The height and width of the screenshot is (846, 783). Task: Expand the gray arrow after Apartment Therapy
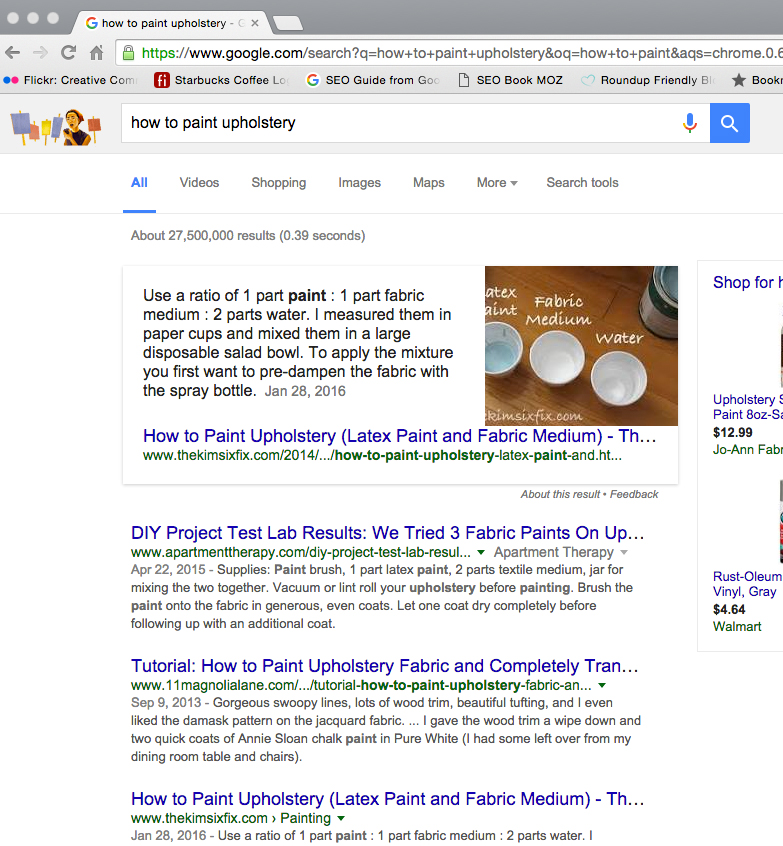624,552
